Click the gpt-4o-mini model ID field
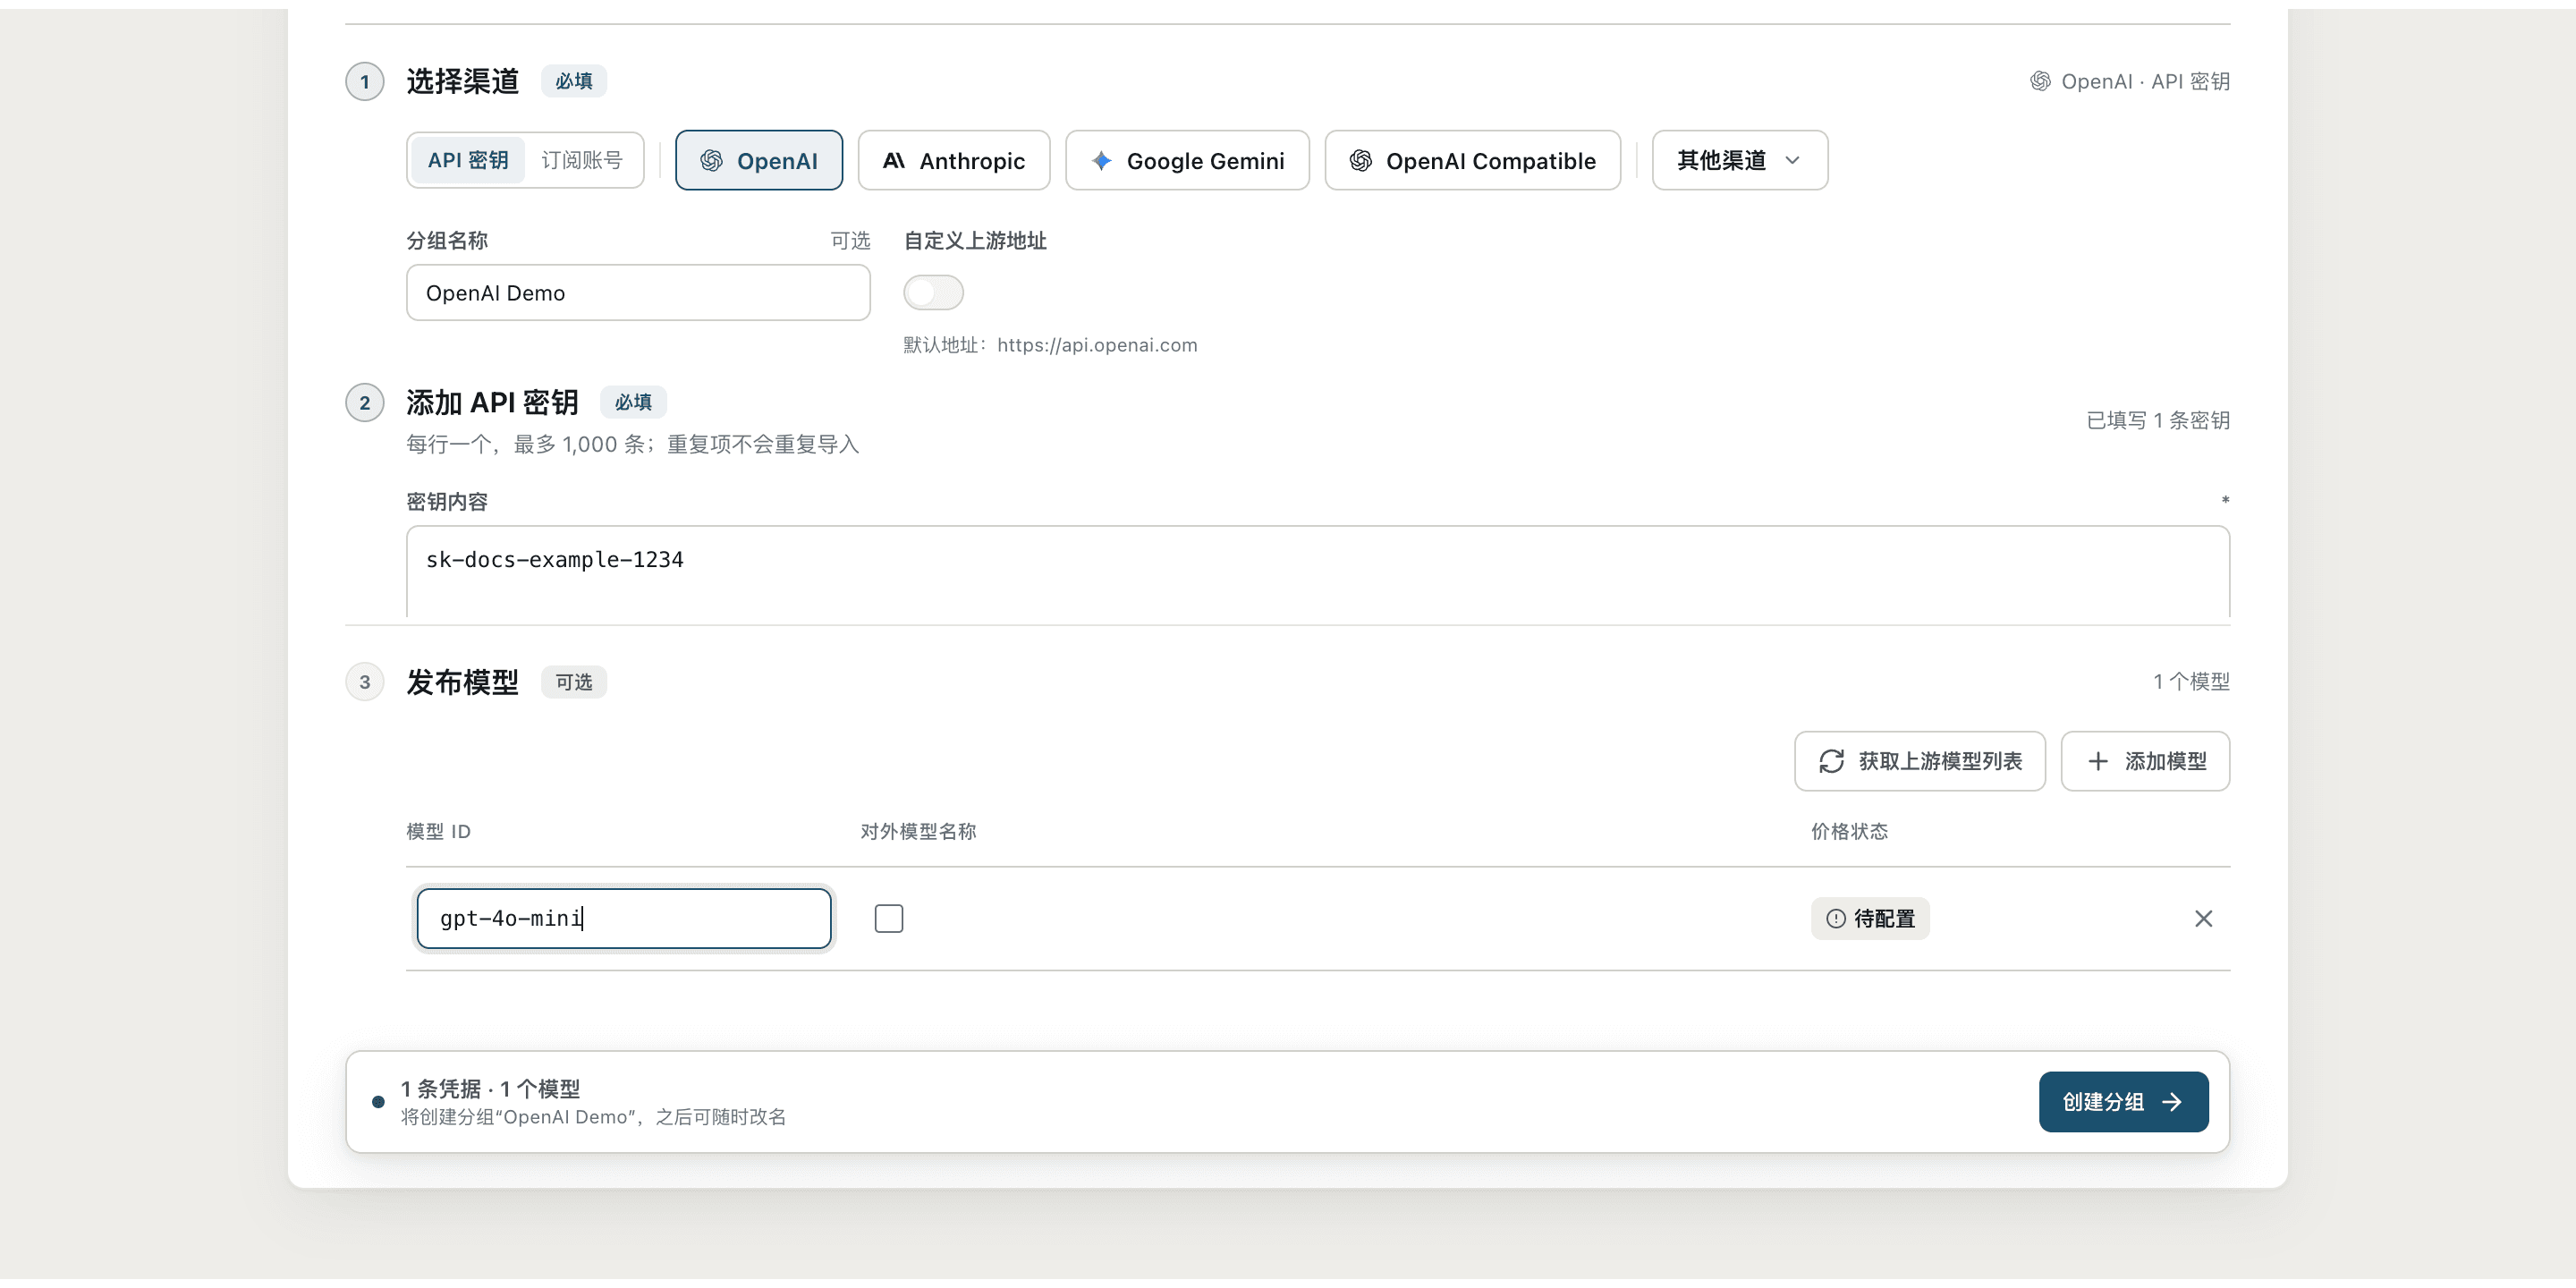The width and height of the screenshot is (2576, 1288). click(624, 919)
